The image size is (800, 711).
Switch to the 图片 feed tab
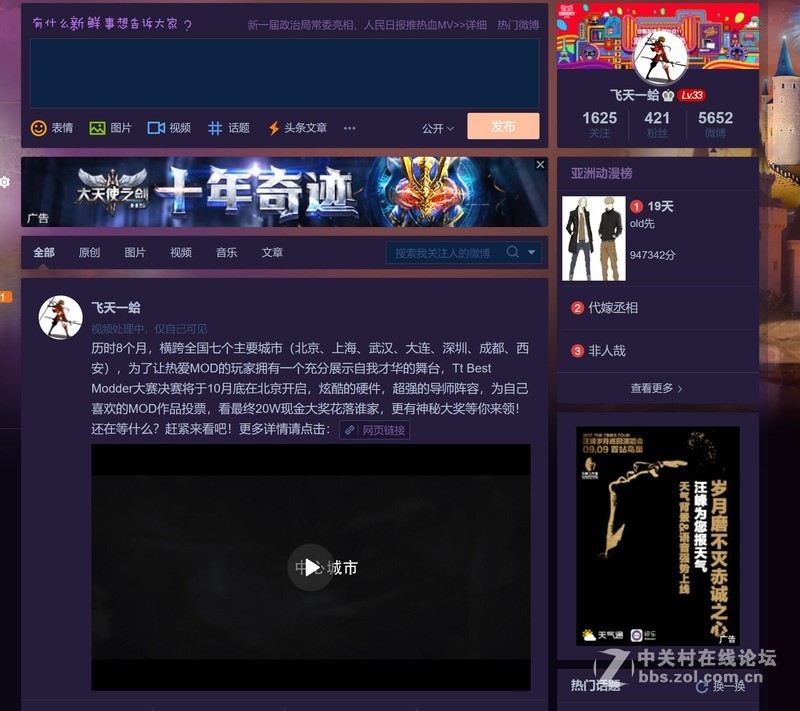(135, 252)
